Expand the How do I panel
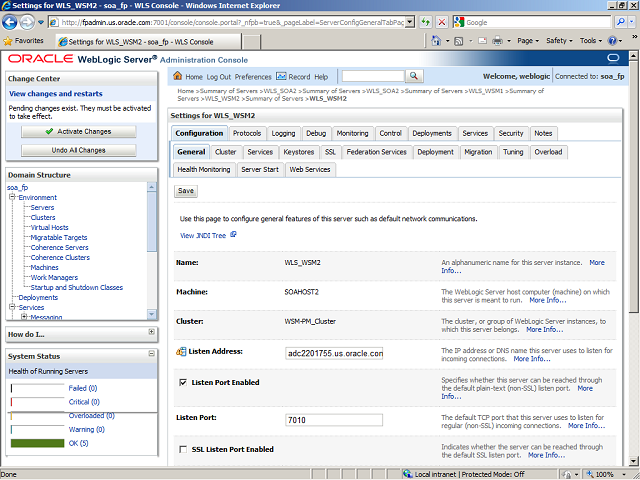Screen dimensions: 640x480 [151, 332]
